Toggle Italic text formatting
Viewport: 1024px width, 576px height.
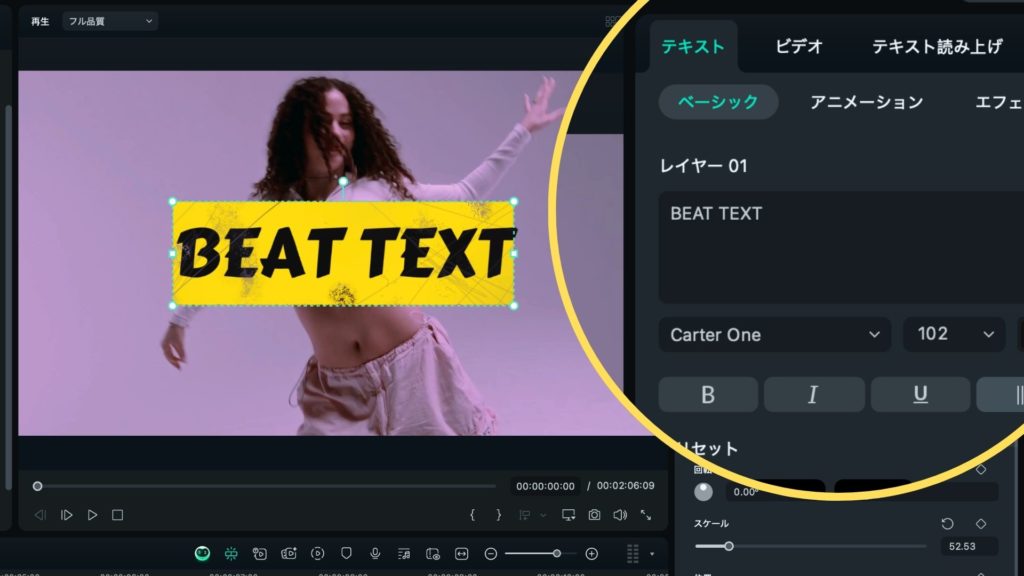(813, 395)
